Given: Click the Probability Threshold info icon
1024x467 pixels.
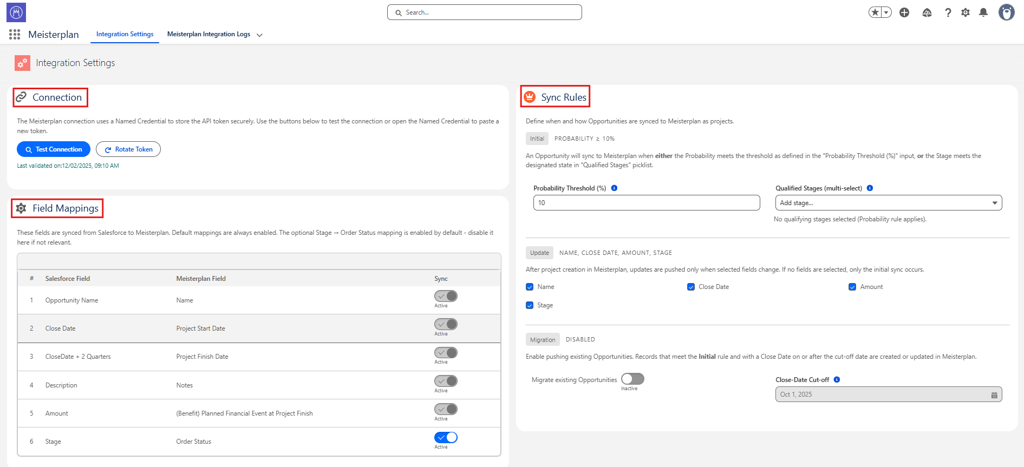Looking at the screenshot, I should pyautogui.click(x=615, y=188).
